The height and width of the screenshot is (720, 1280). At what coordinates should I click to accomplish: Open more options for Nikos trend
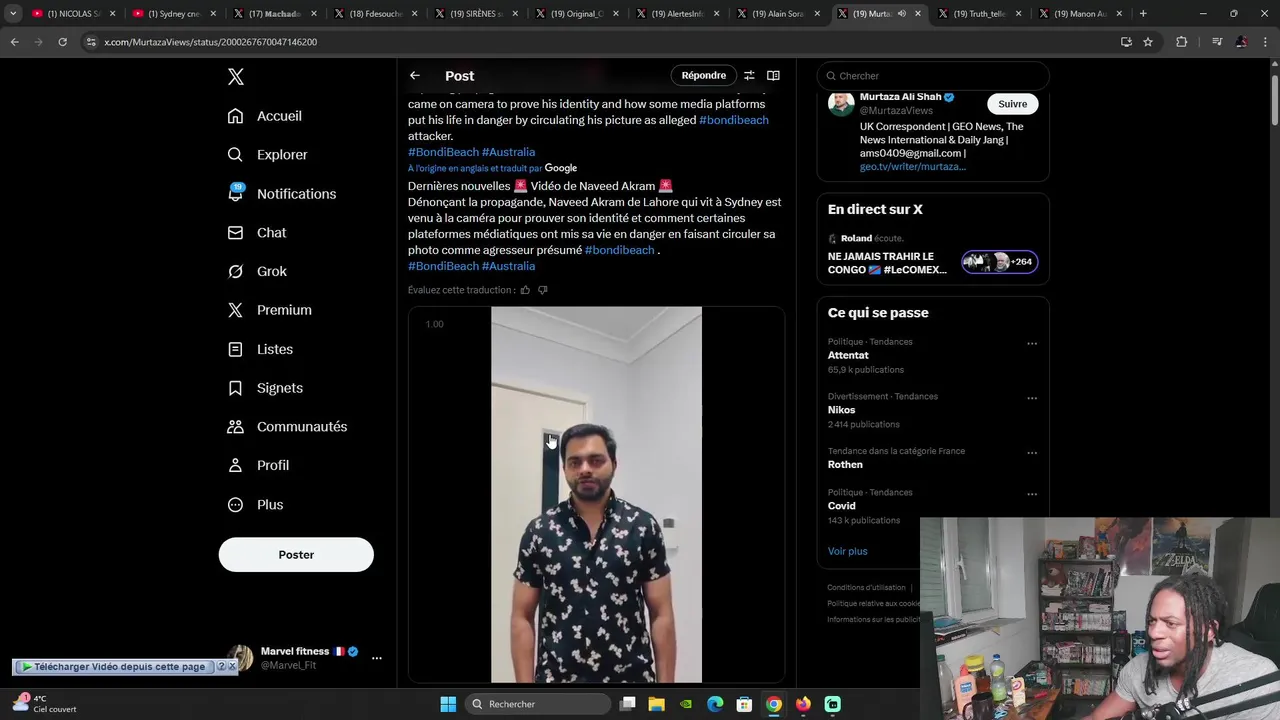(1032, 398)
